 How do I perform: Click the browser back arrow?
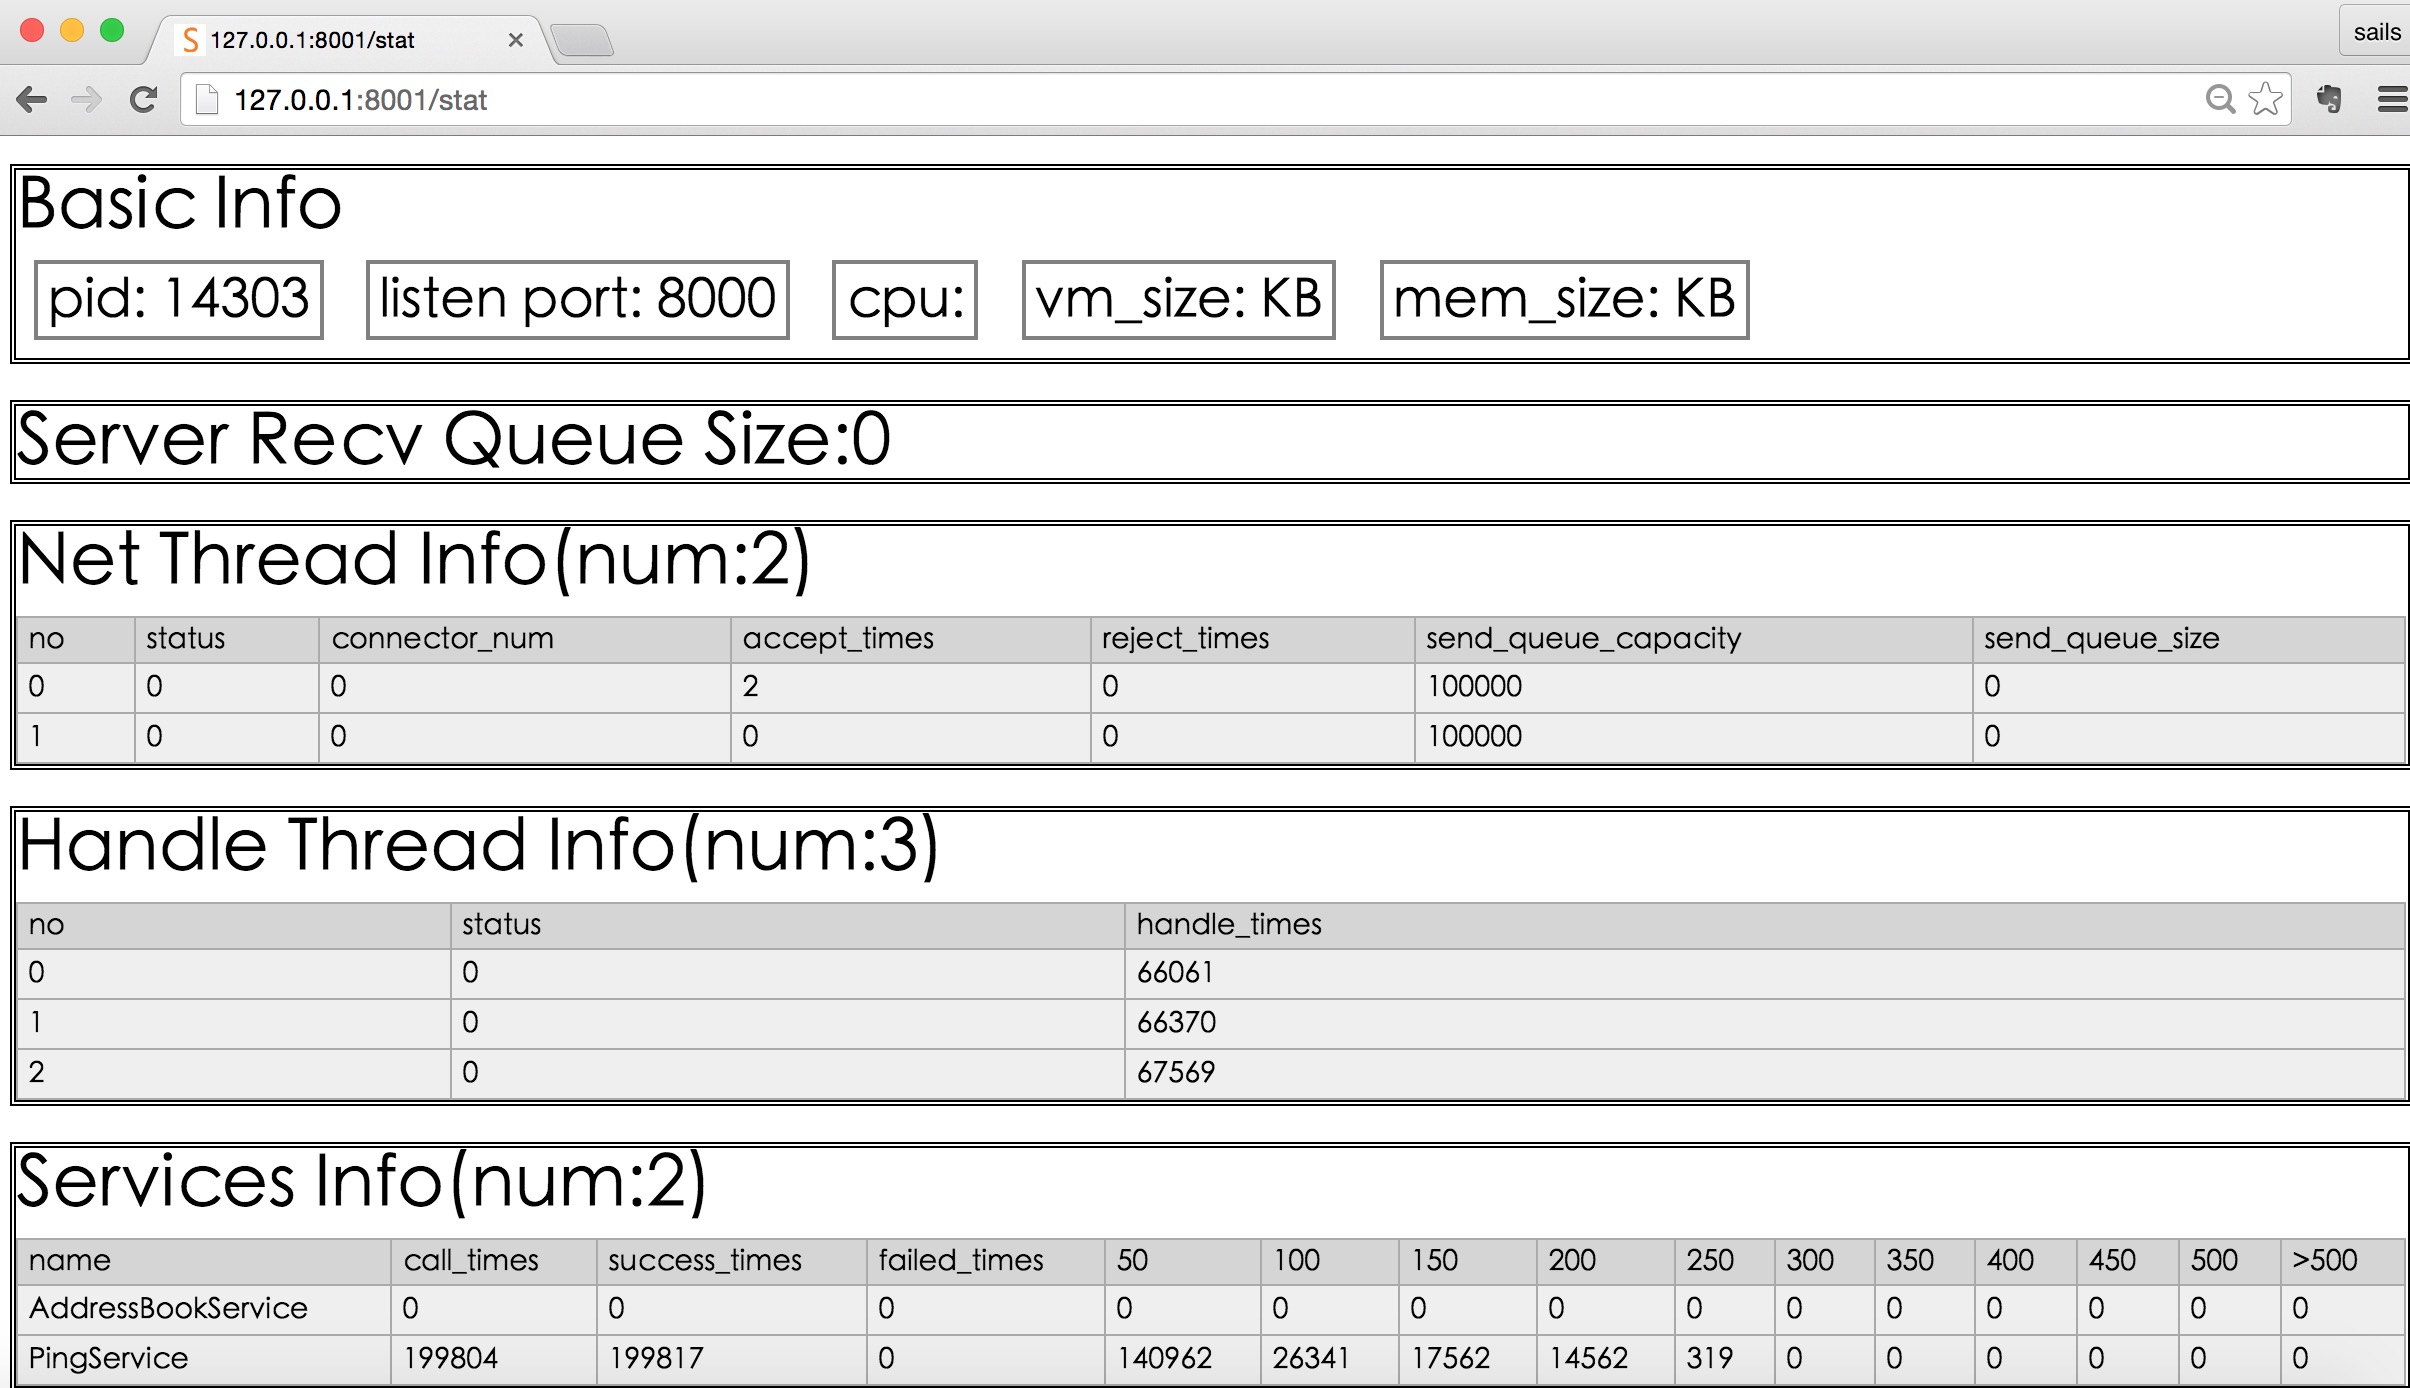32,99
